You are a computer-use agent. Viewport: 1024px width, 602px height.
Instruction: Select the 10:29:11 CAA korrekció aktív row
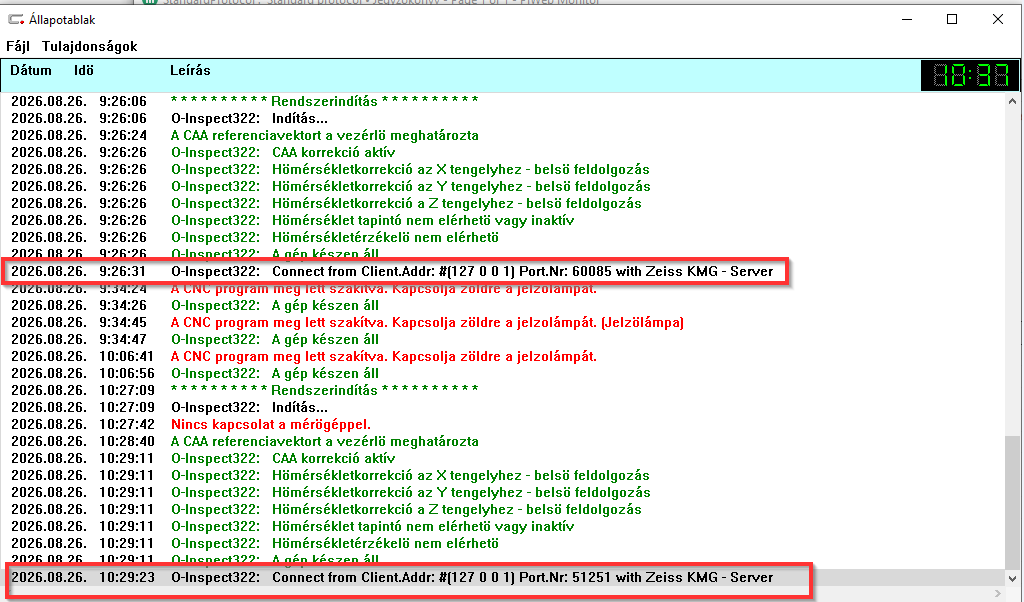(x=503, y=458)
